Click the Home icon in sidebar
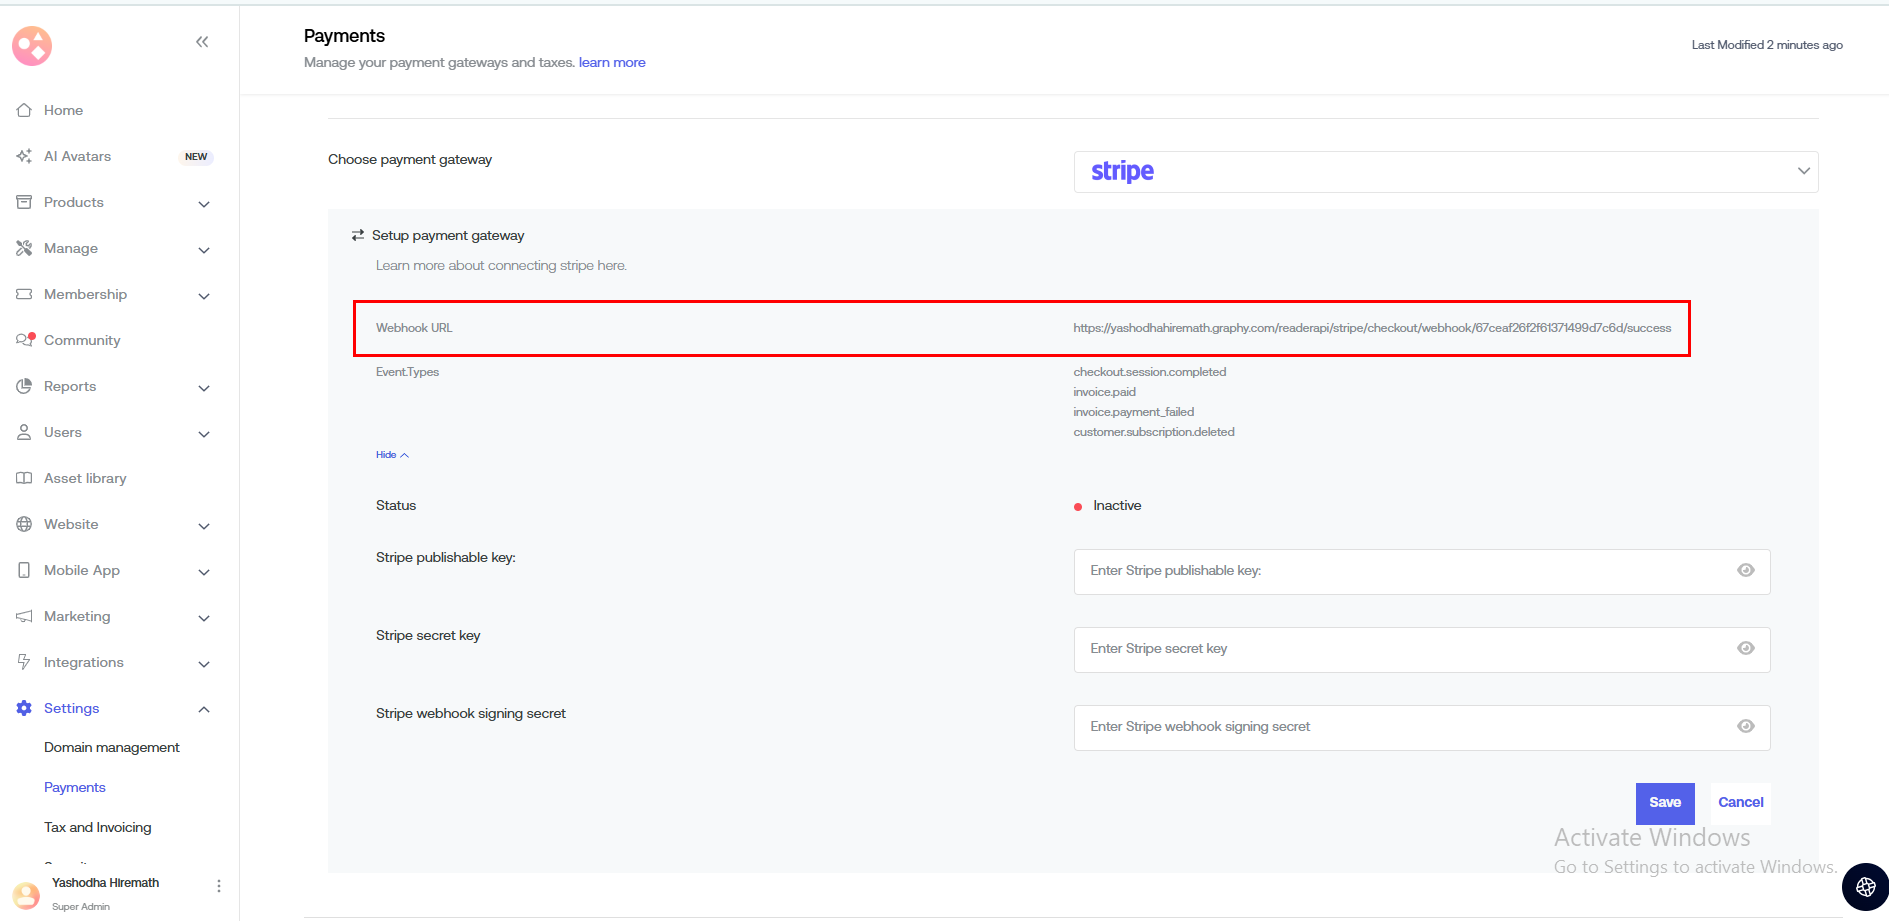The width and height of the screenshot is (1889, 921). coord(24,110)
